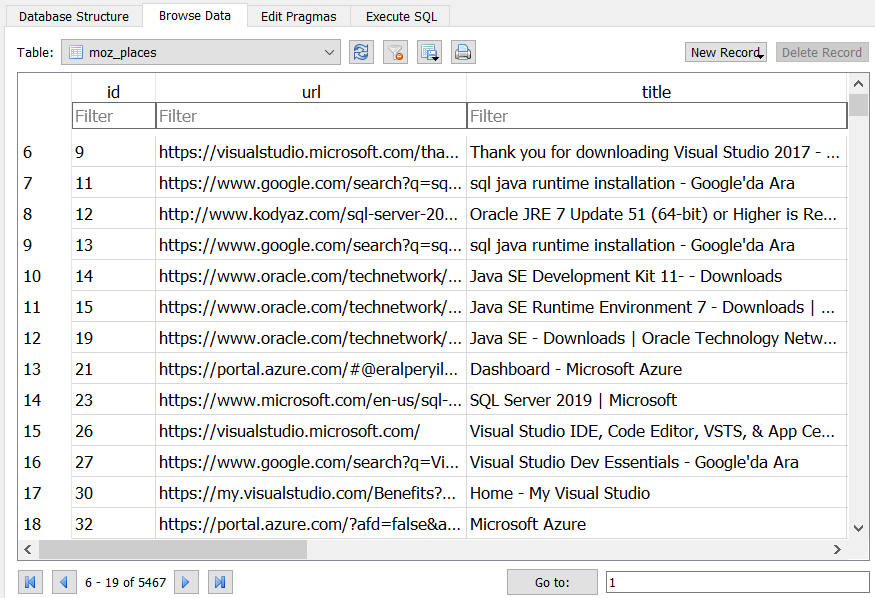875x598 pixels.
Task: Select the kodyaz.com sql-server url cell
Action: point(311,214)
